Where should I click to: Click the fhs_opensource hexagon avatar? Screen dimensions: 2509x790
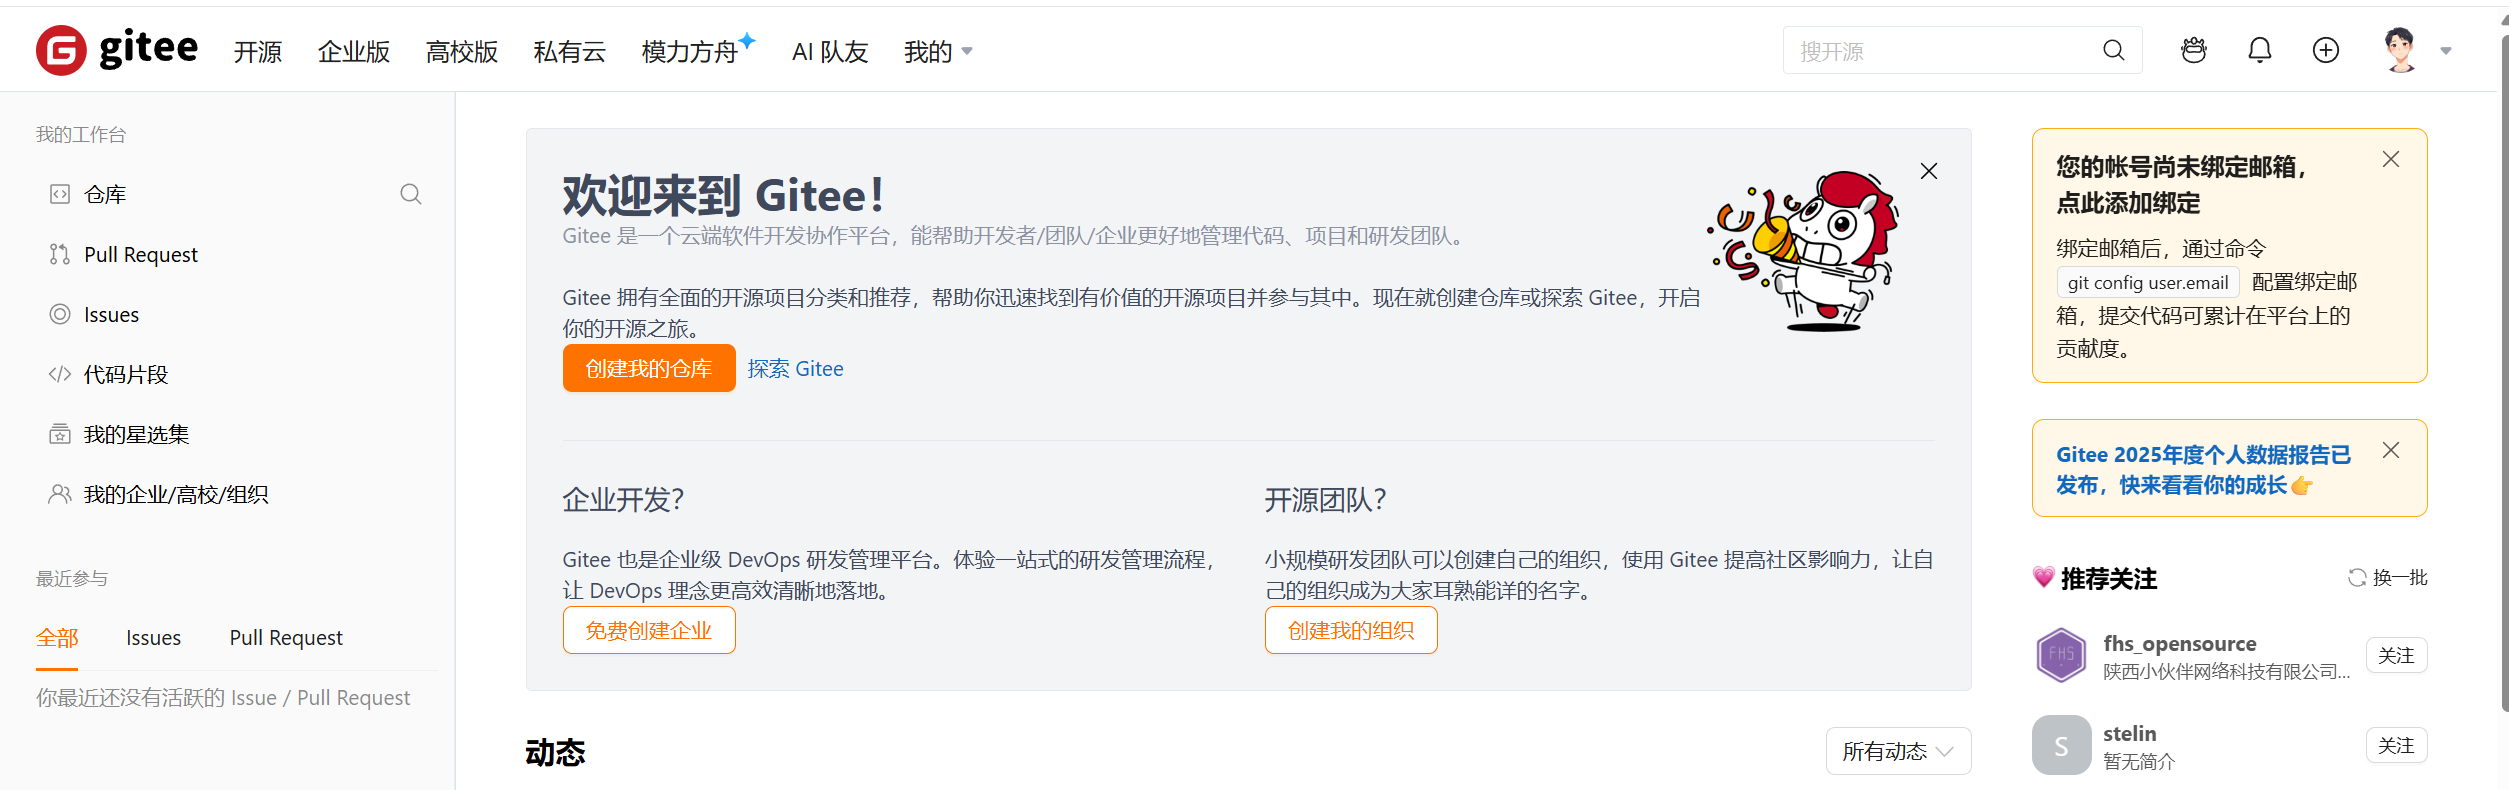tap(2061, 655)
